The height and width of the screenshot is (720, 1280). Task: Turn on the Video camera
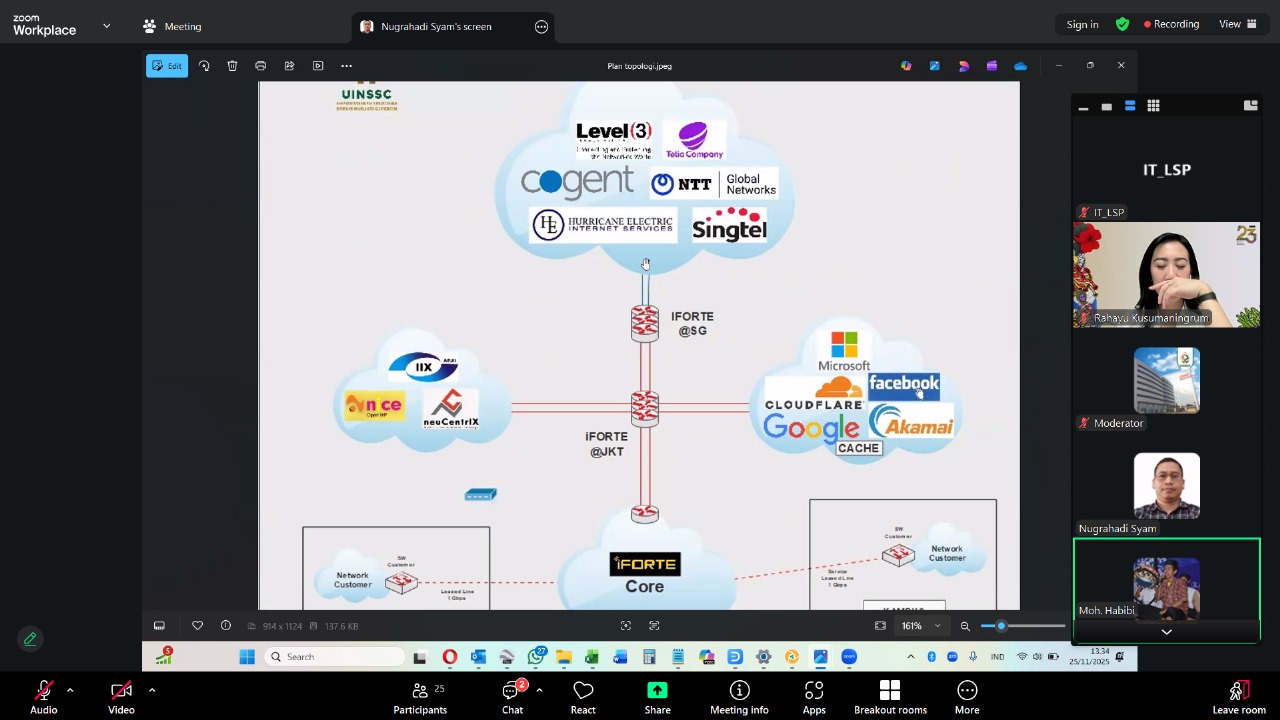click(121, 697)
